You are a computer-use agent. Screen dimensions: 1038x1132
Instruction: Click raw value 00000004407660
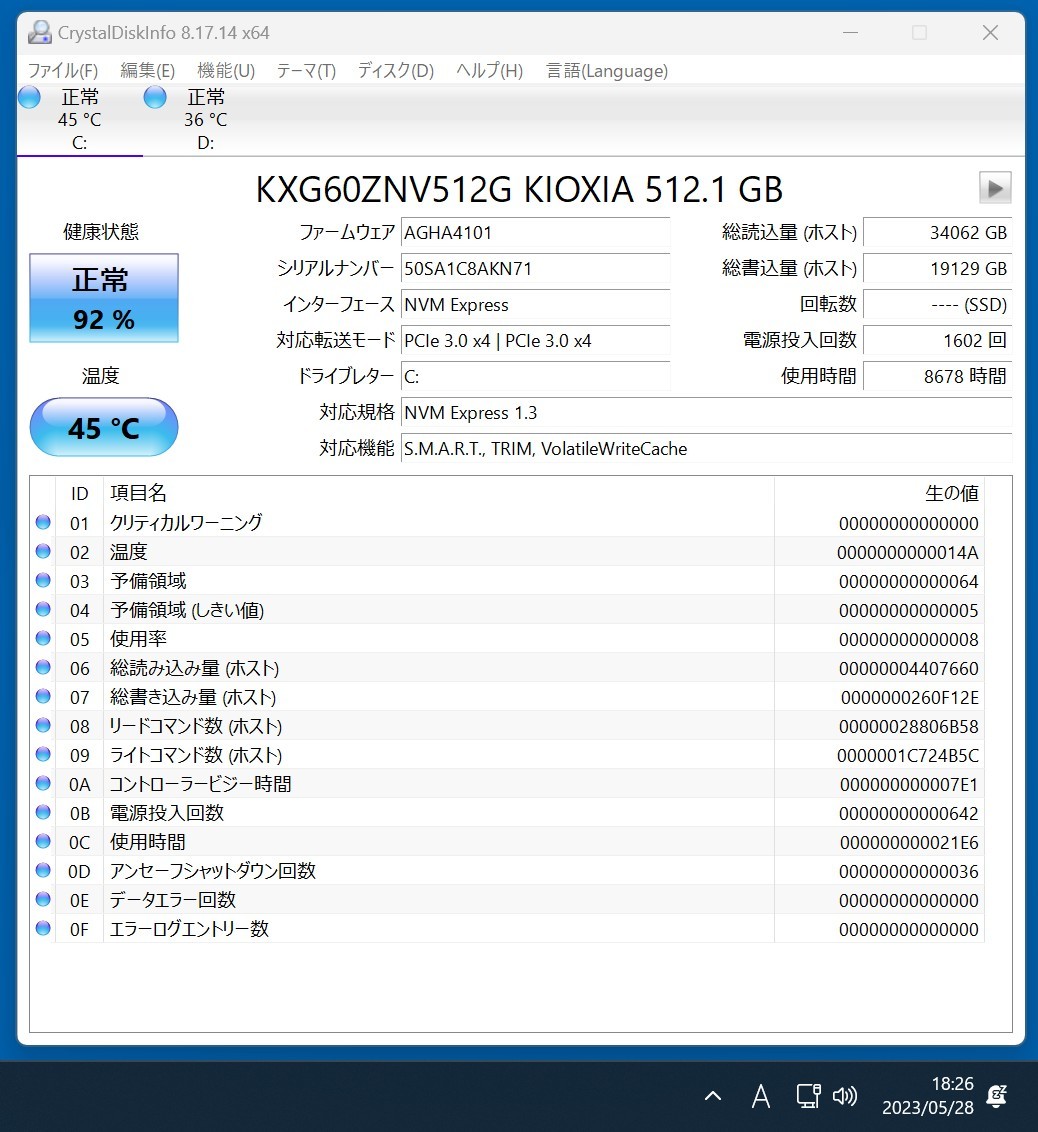click(908, 669)
